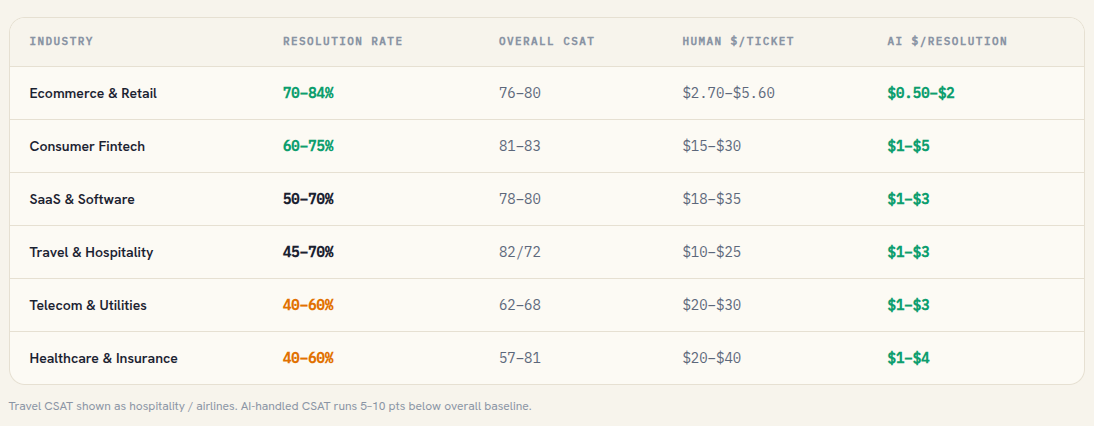Click the $1–$5 AI resolution cost

click(908, 146)
